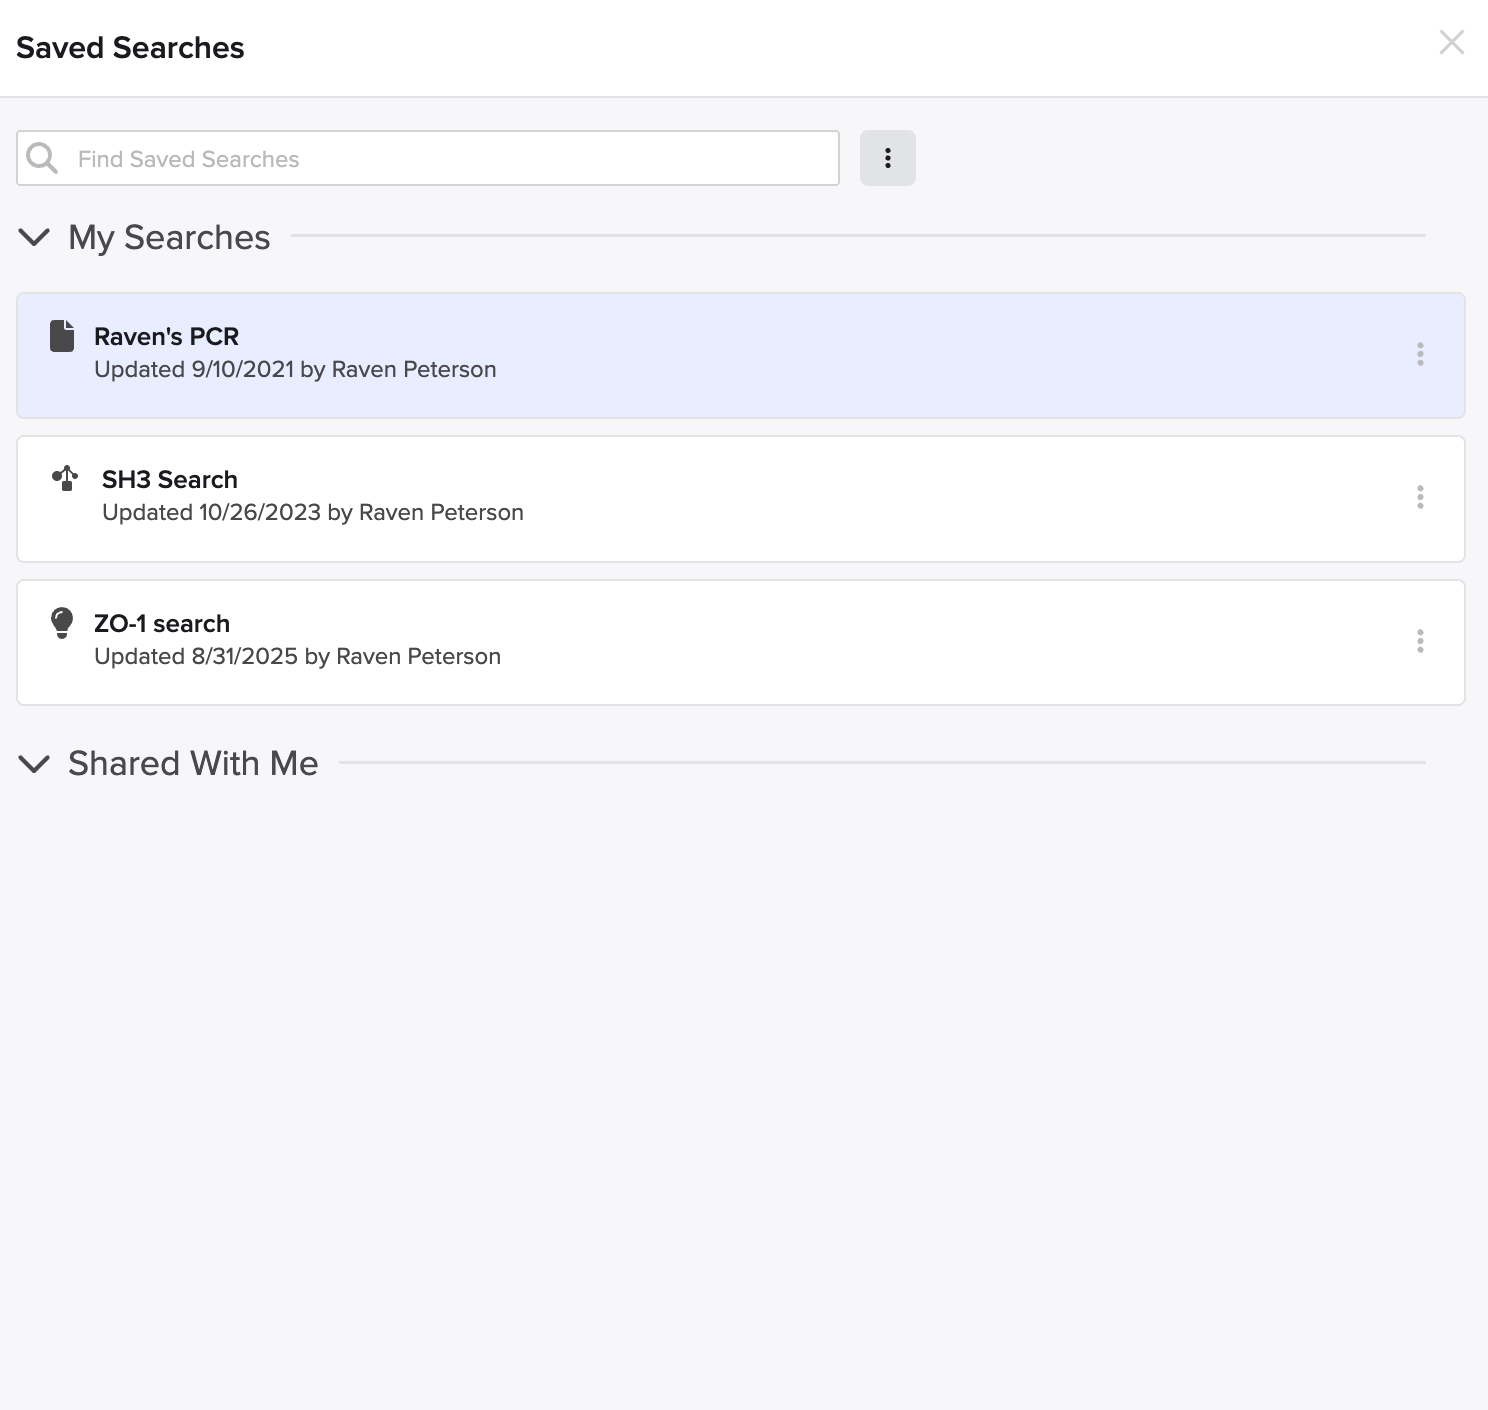Open the SH3 Search saved search title

(170, 480)
